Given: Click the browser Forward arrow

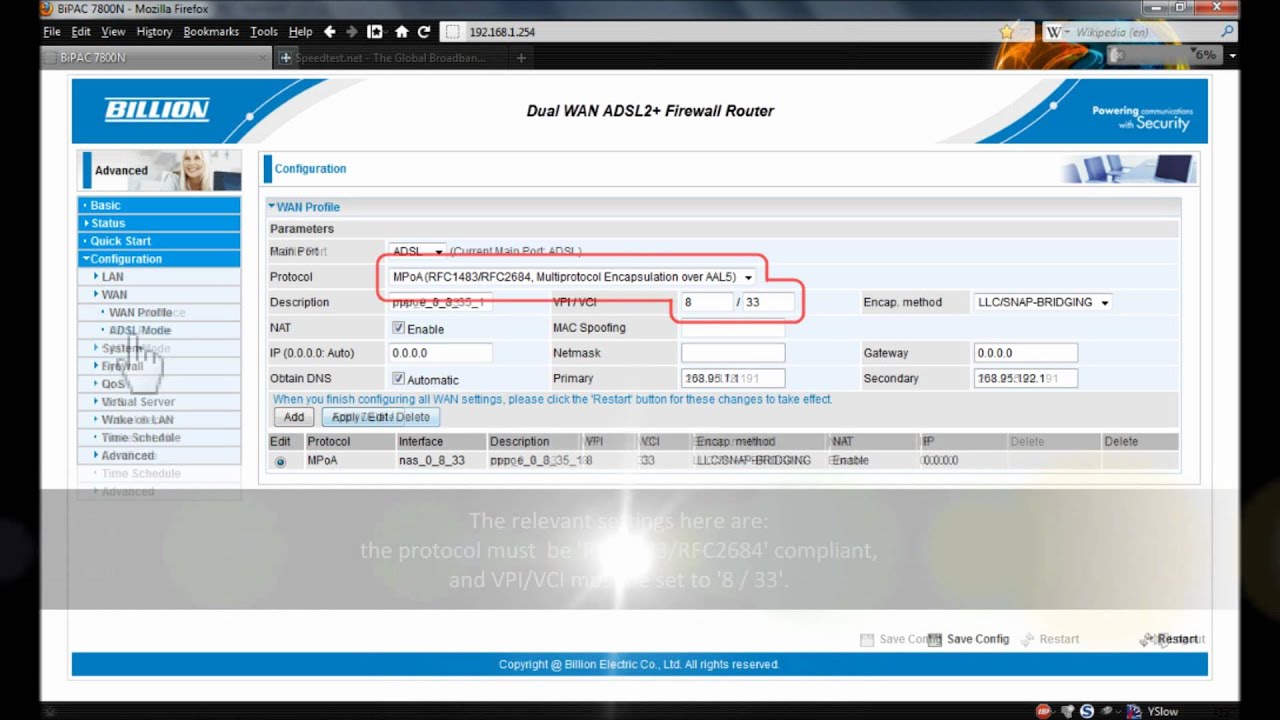Looking at the screenshot, I should click(x=351, y=32).
